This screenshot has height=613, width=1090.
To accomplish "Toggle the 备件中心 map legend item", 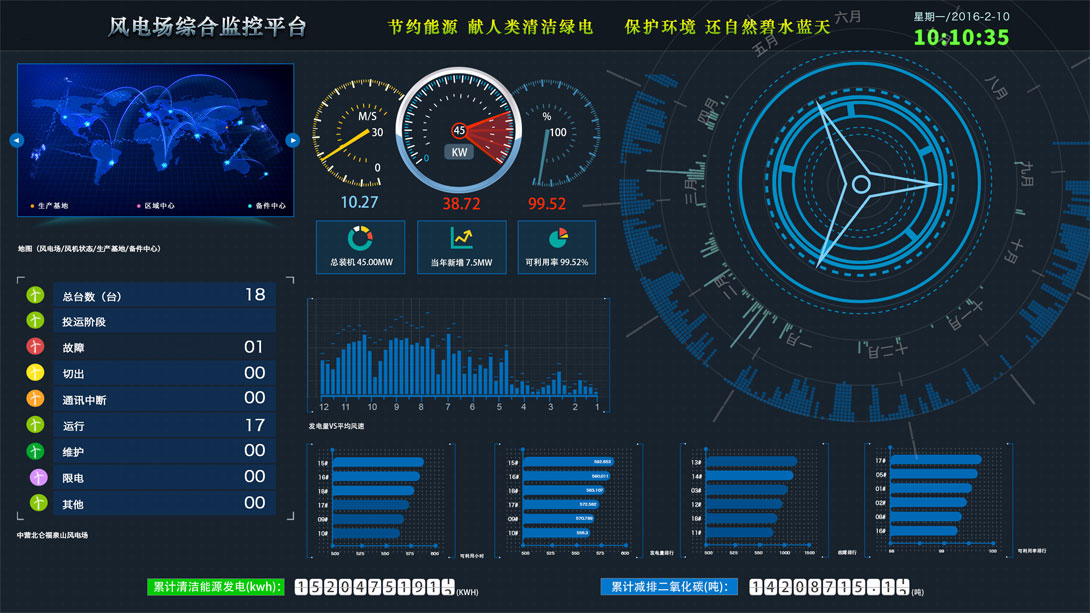I will click(x=267, y=206).
